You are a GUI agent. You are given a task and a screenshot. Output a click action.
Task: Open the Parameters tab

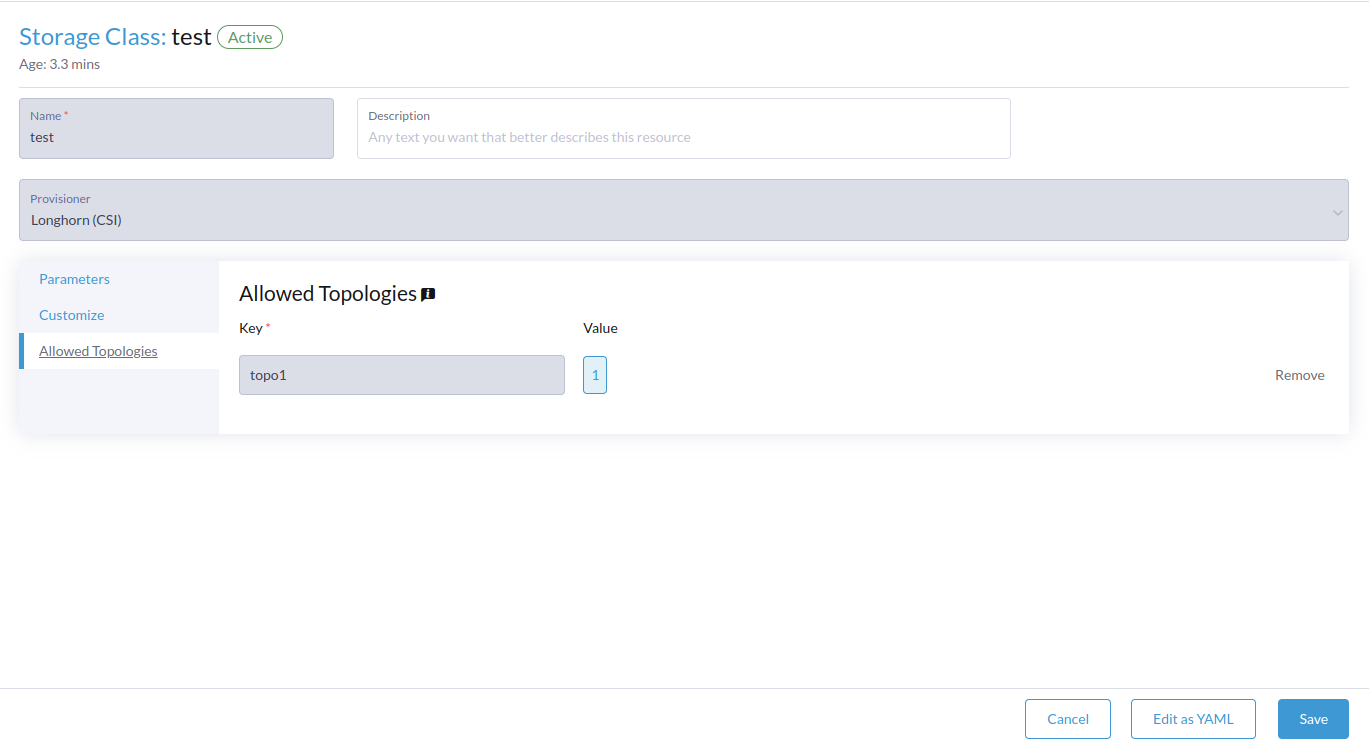74,279
